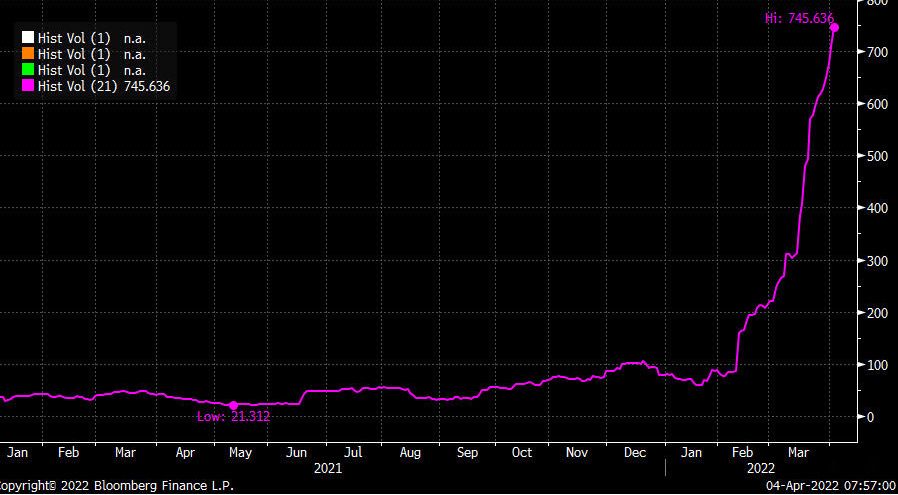Click the 100 y-axis label
The image size is (898, 495).
[x=879, y=365]
